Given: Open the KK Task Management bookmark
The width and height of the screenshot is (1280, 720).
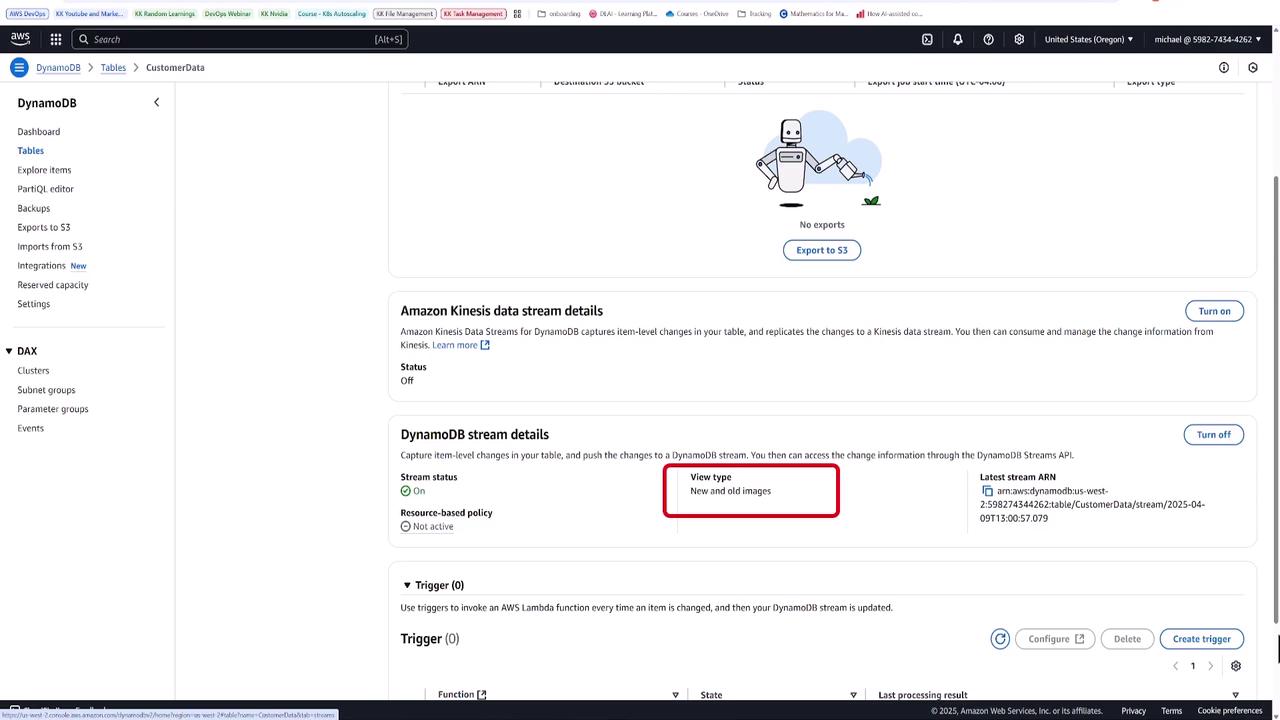Looking at the screenshot, I should pos(473,14).
